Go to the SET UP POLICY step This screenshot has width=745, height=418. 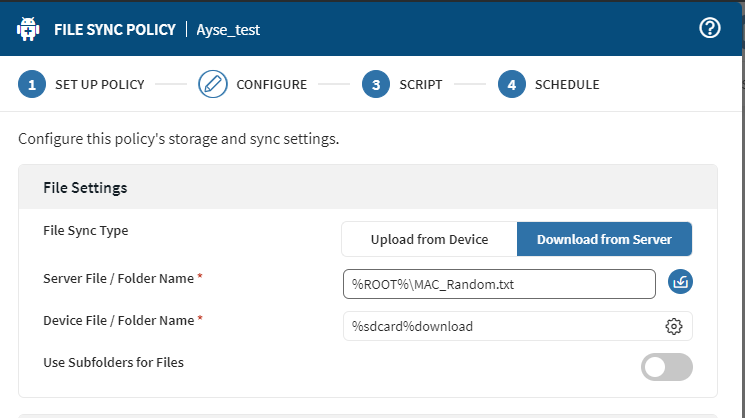(x=100, y=85)
